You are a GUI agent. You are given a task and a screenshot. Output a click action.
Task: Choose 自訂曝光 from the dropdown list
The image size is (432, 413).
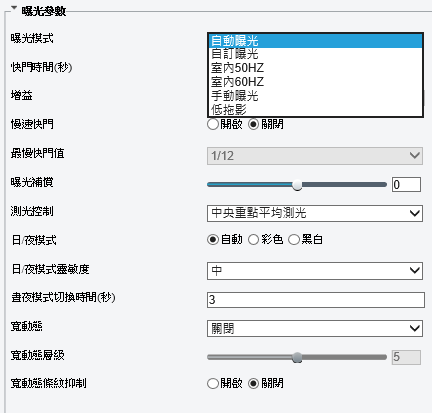coord(315,54)
